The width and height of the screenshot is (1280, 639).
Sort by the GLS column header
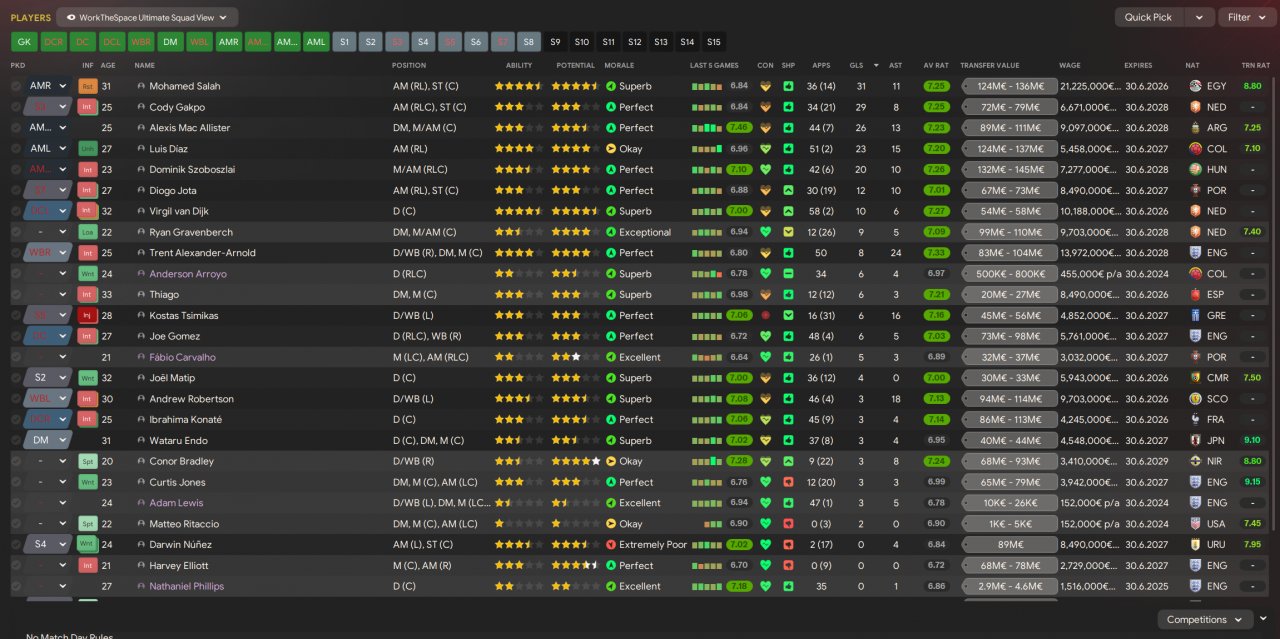[x=856, y=65]
